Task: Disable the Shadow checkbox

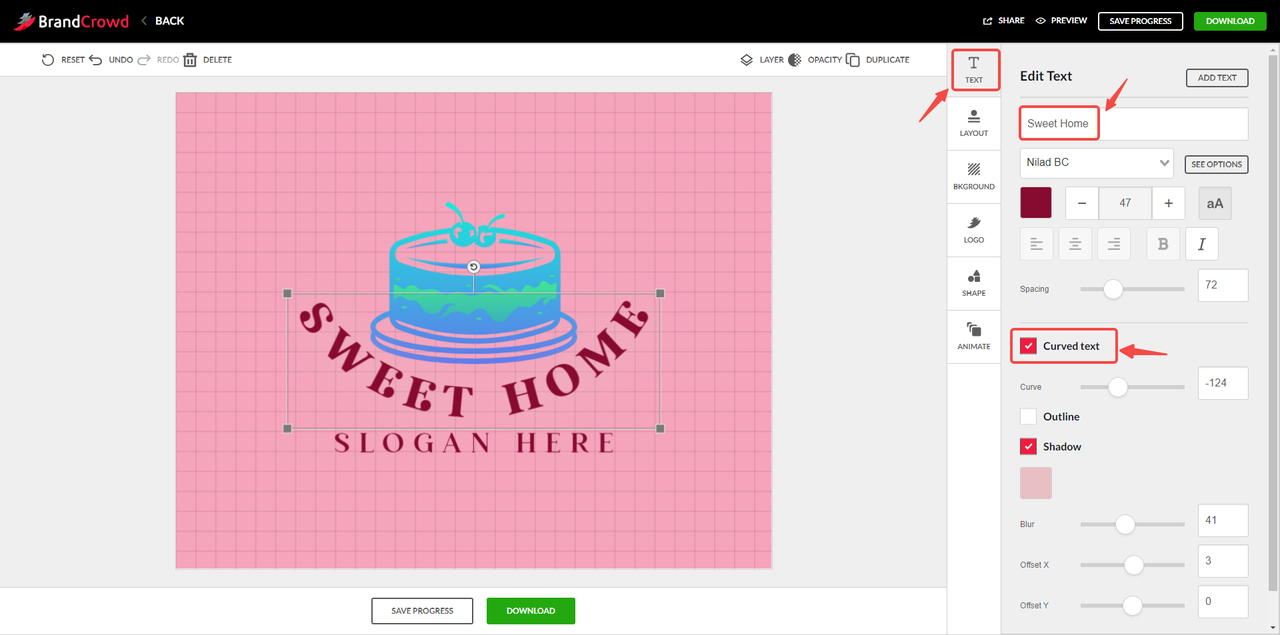Action: tap(1028, 446)
